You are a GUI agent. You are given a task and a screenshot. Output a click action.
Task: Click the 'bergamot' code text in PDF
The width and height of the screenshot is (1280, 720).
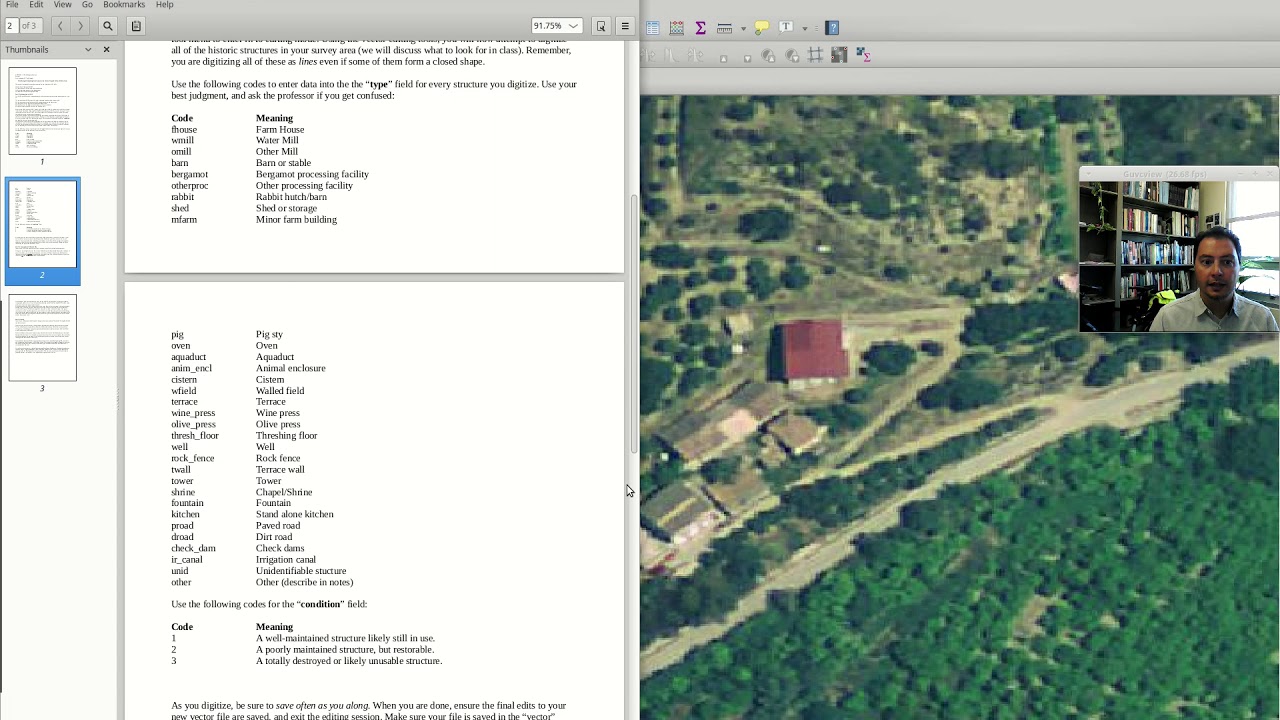pos(189,174)
